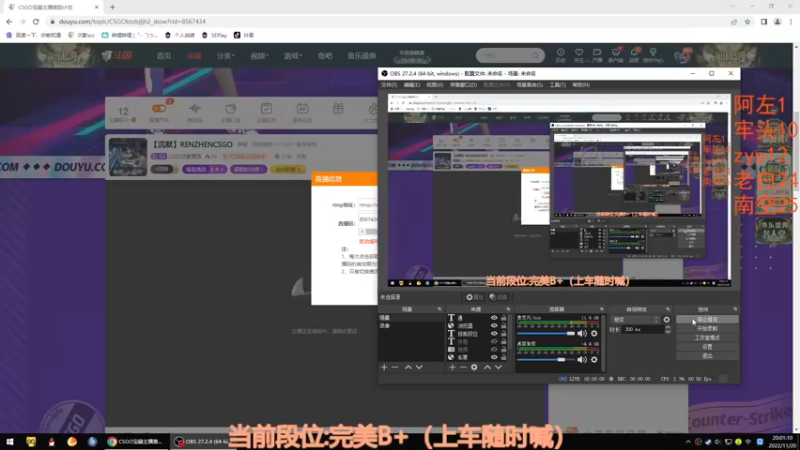Viewport: 800px width, 450px height.
Task: Open the OBS 帮助(H) menu
Action: coord(581,85)
